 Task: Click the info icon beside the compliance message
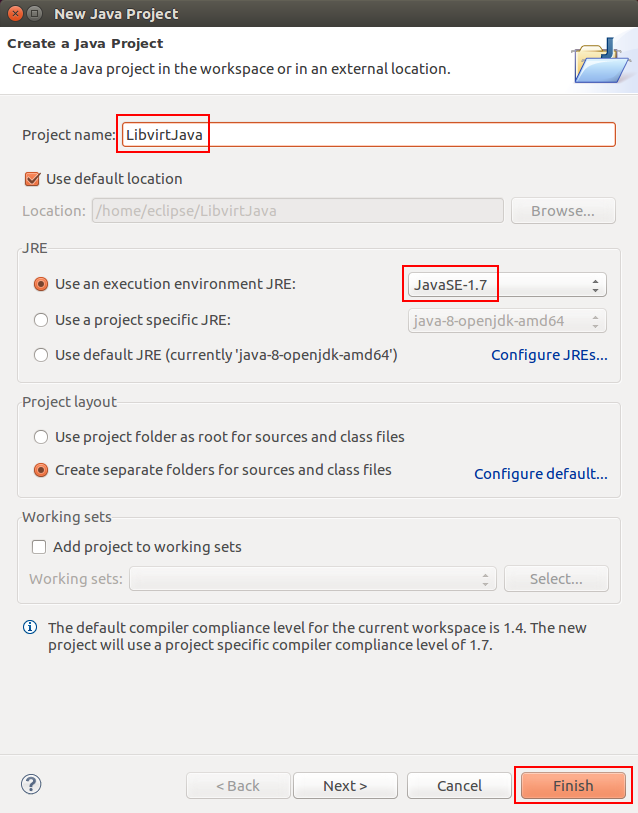pyautogui.click(x=30, y=627)
